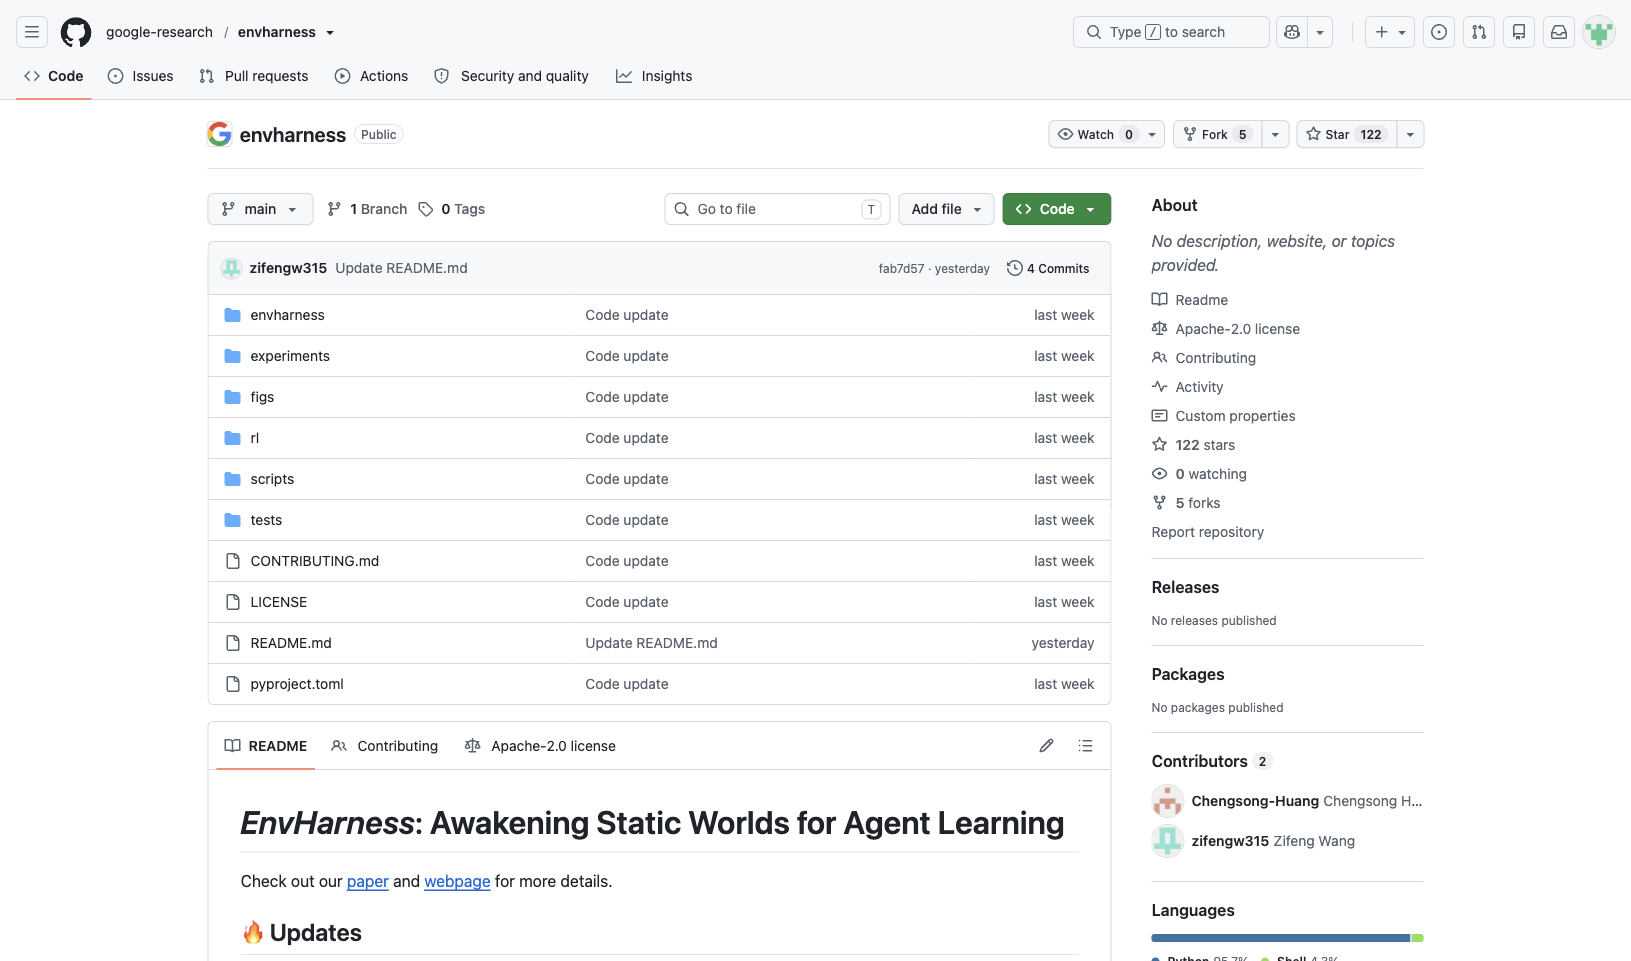Click the Type / to search box
The image size is (1631, 961).
(x=1171, y=32)
